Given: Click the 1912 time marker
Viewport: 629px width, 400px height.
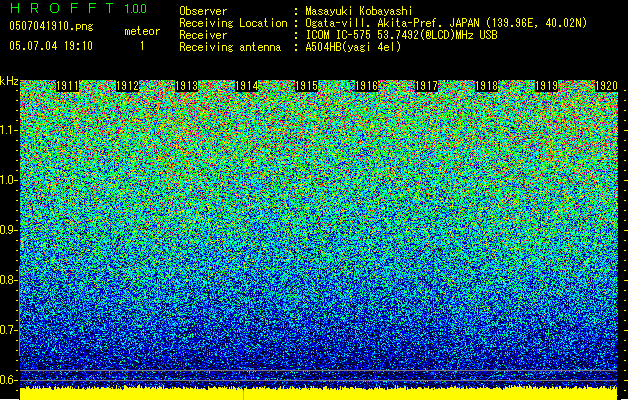Looking at the screenshot, I should tap(127, 86).
